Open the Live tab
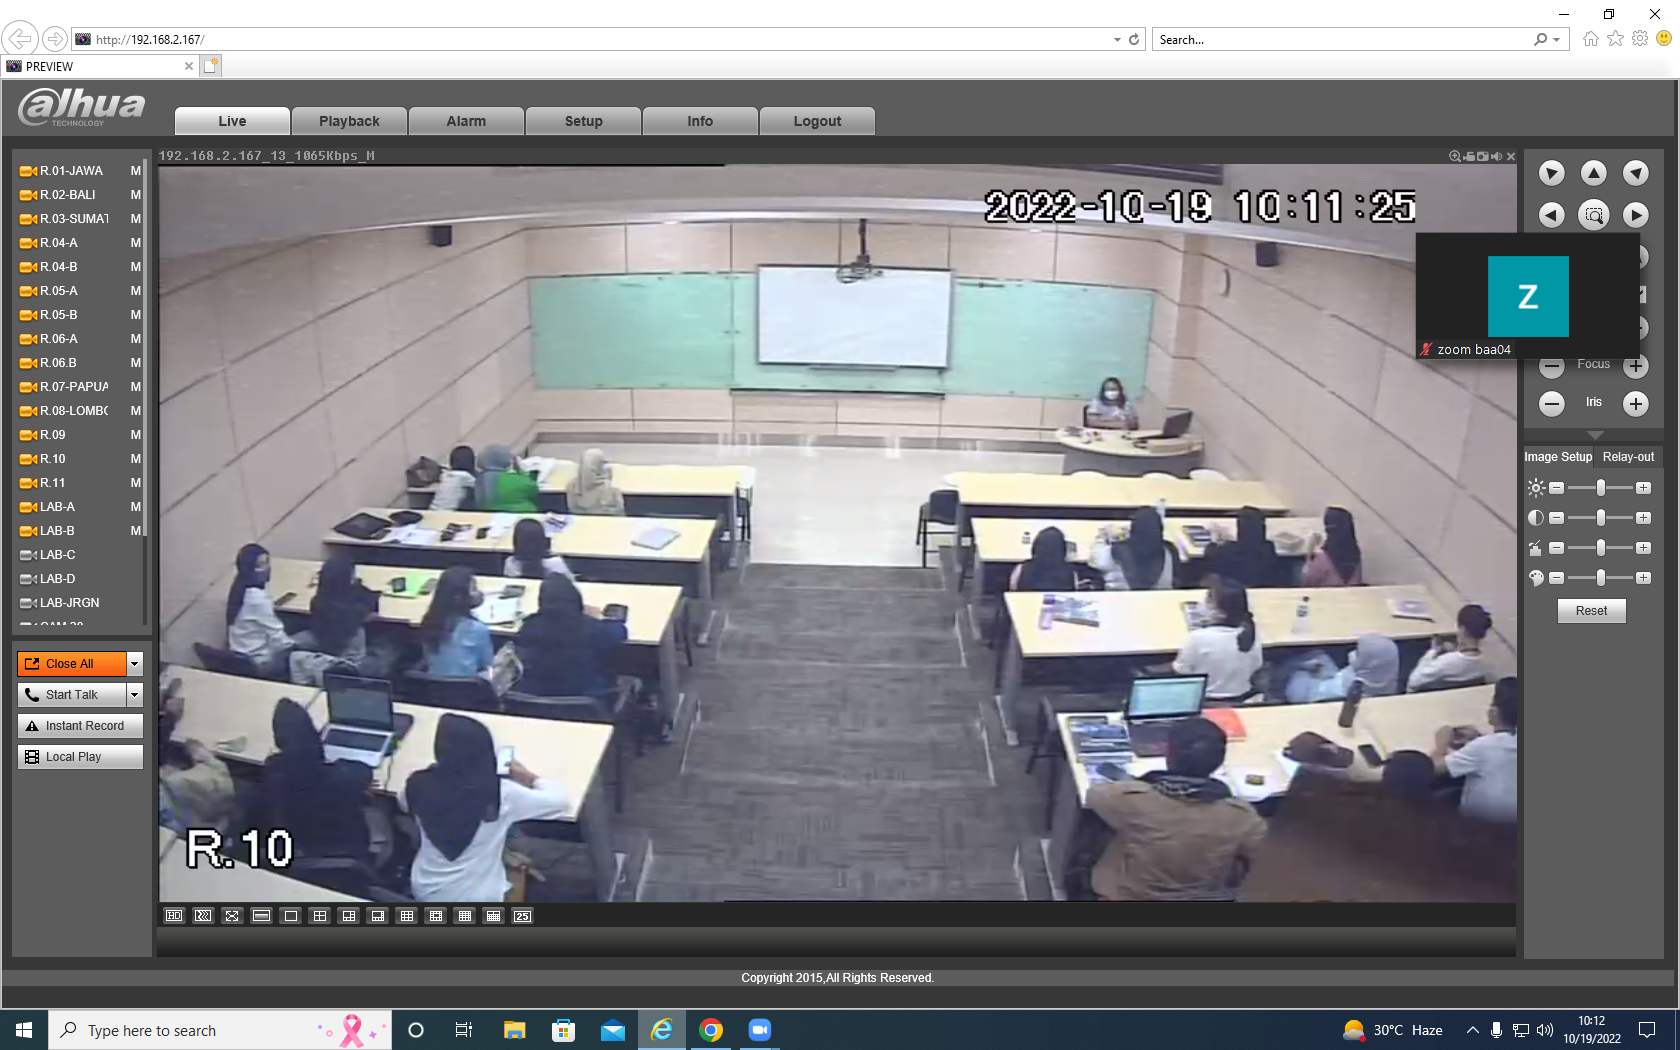The height and width of the screenshot is (1050, 1680). 232,121
